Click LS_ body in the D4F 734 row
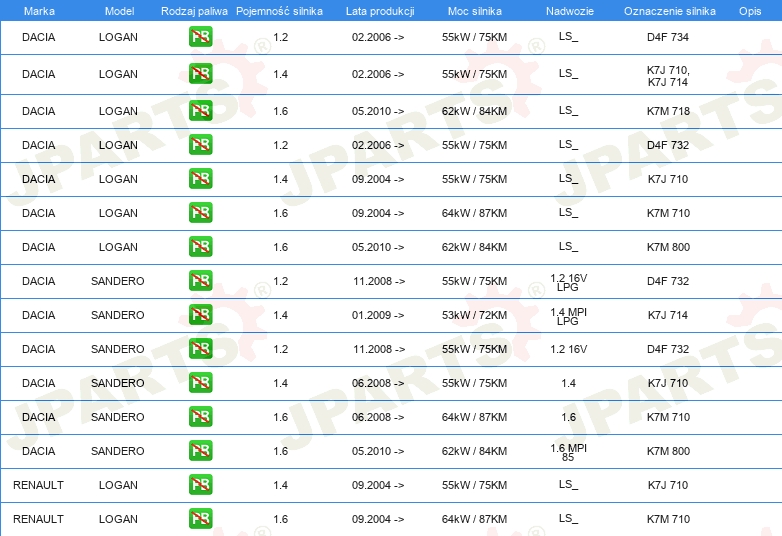Image resolution: width=782 pixels, height=536 pixels. coord(569,36)
